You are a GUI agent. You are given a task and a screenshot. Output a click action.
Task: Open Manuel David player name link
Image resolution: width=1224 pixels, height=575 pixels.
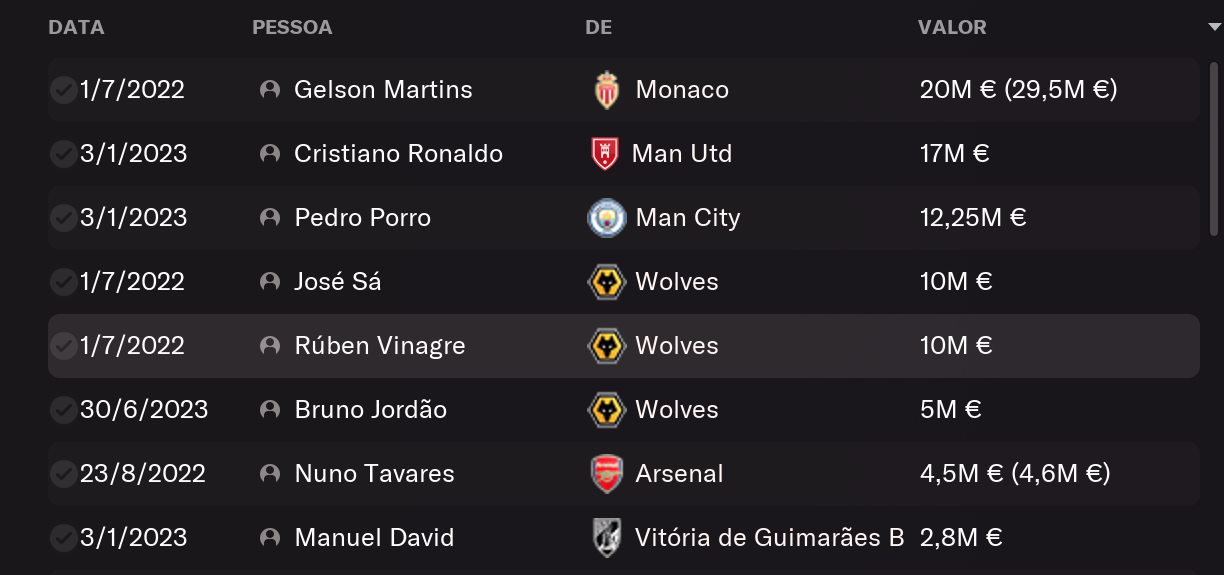(x=374, y=538)
